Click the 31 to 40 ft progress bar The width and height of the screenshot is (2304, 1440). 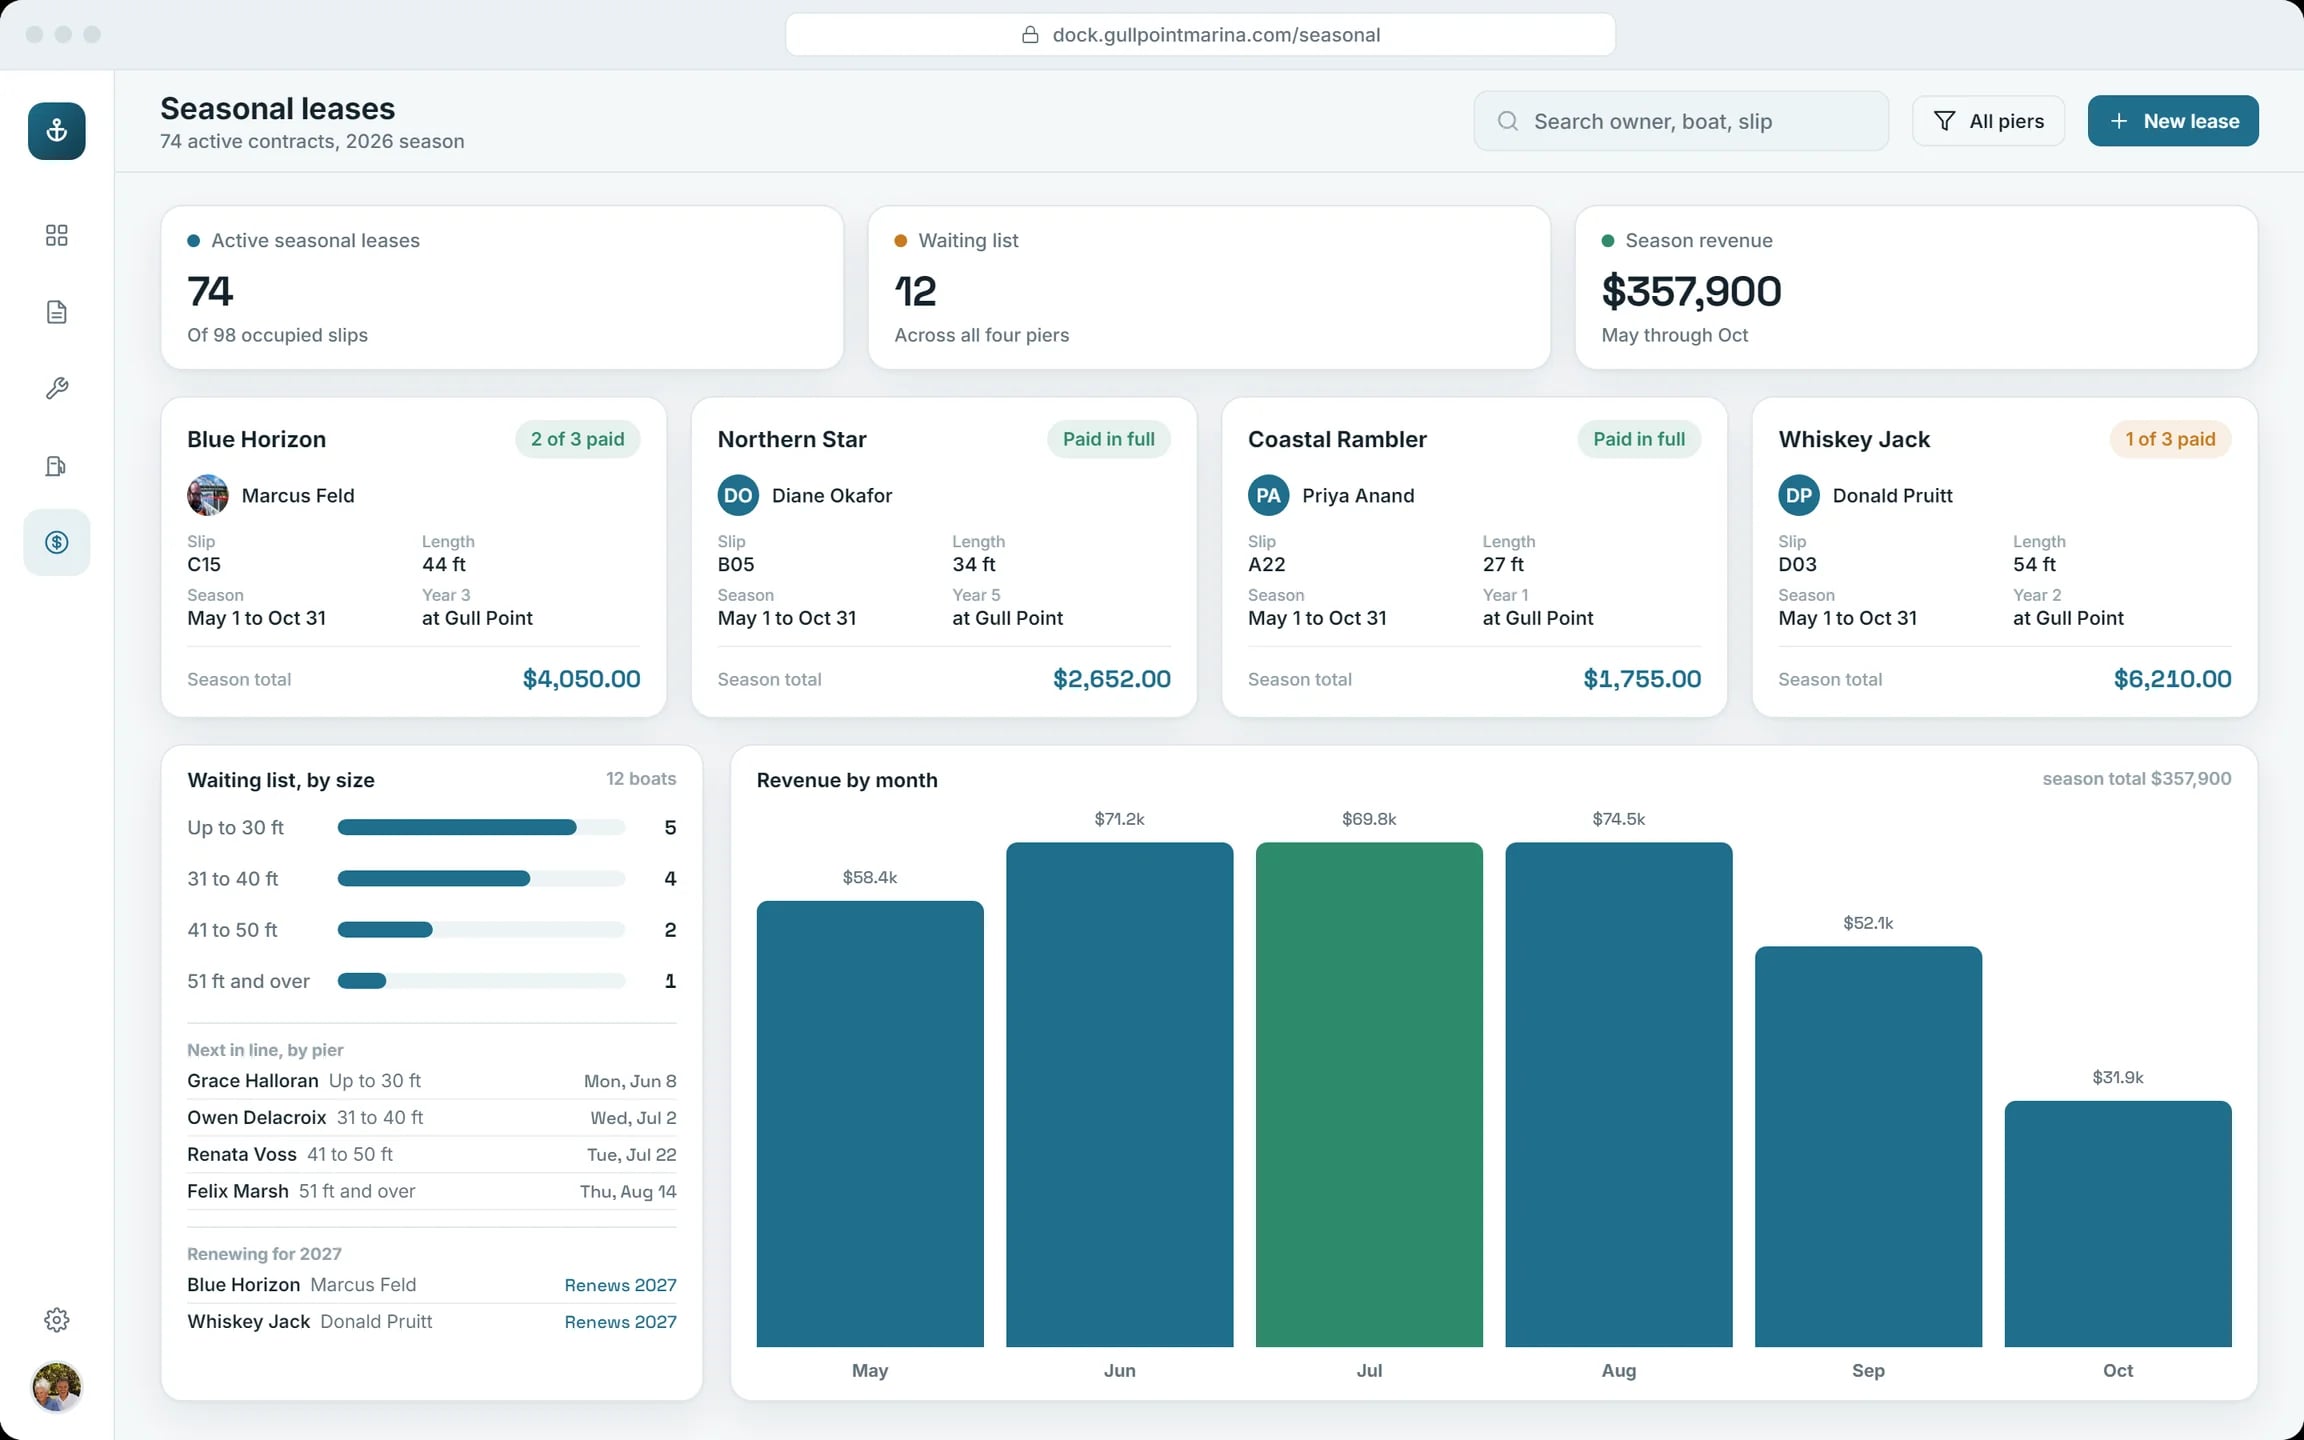point(481,878)
